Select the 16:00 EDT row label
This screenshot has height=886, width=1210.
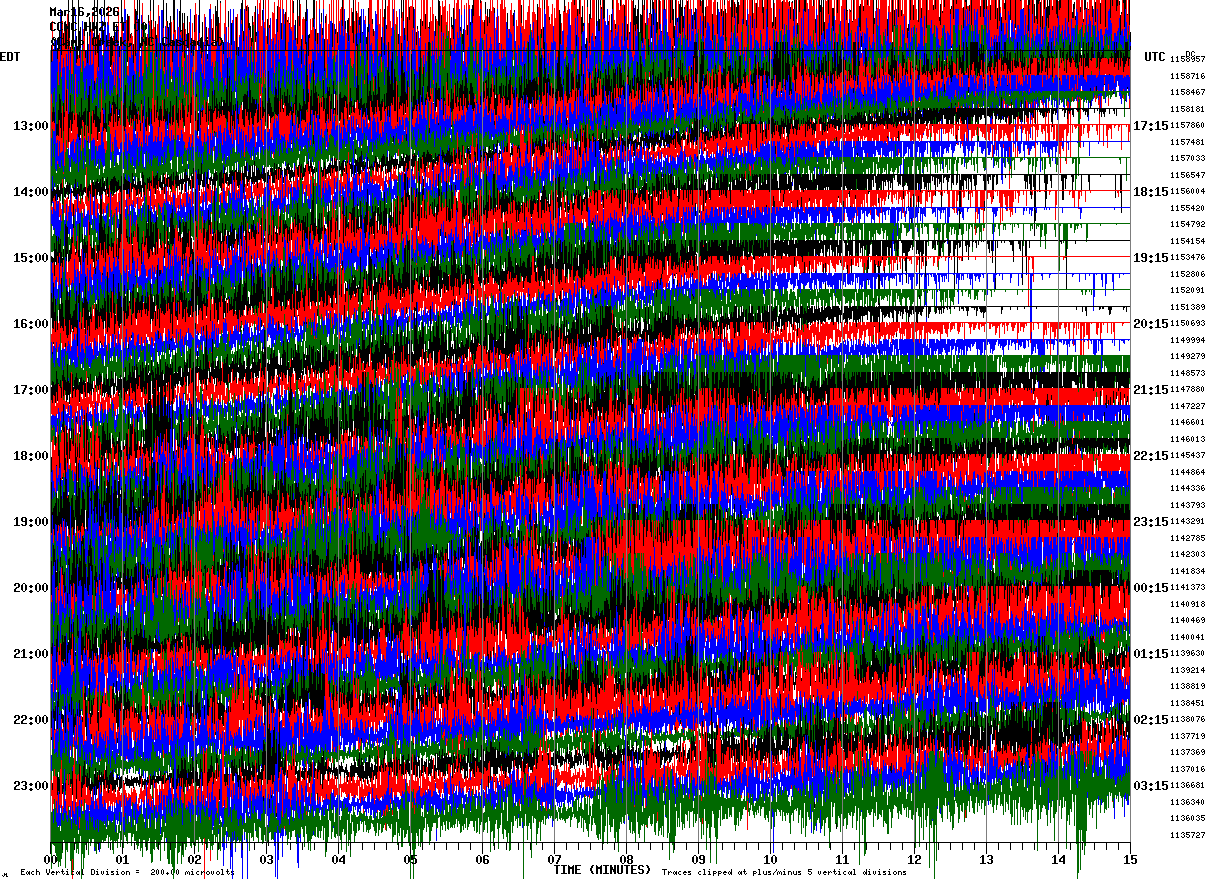point(31,324)
